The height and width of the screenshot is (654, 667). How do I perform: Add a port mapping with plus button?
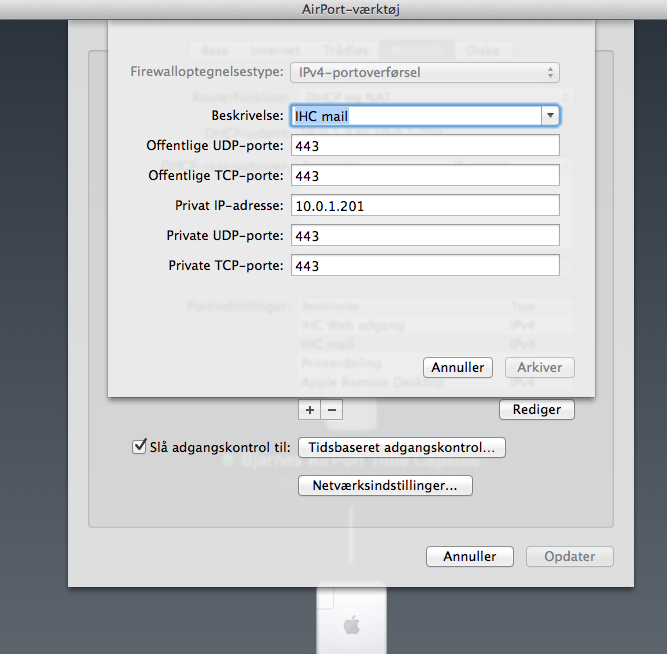(x=310, y=410)
